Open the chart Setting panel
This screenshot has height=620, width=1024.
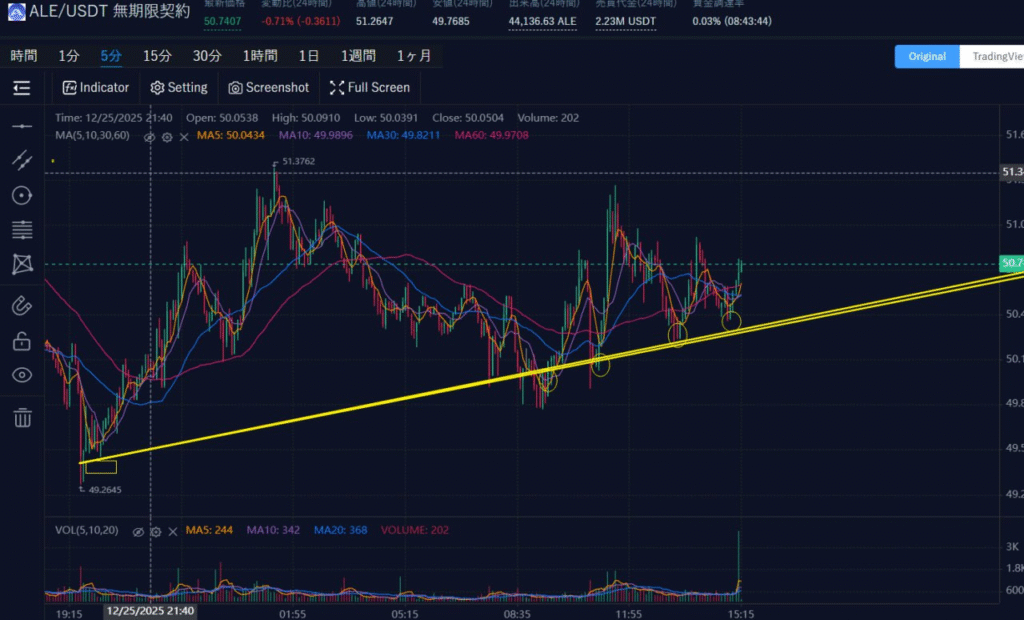click(x=179, y=88)
